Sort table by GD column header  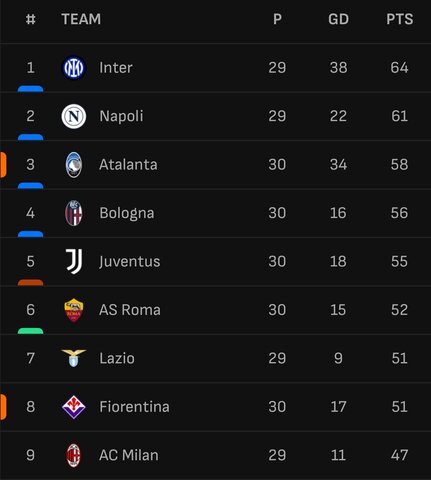click(x=338, y=19)
